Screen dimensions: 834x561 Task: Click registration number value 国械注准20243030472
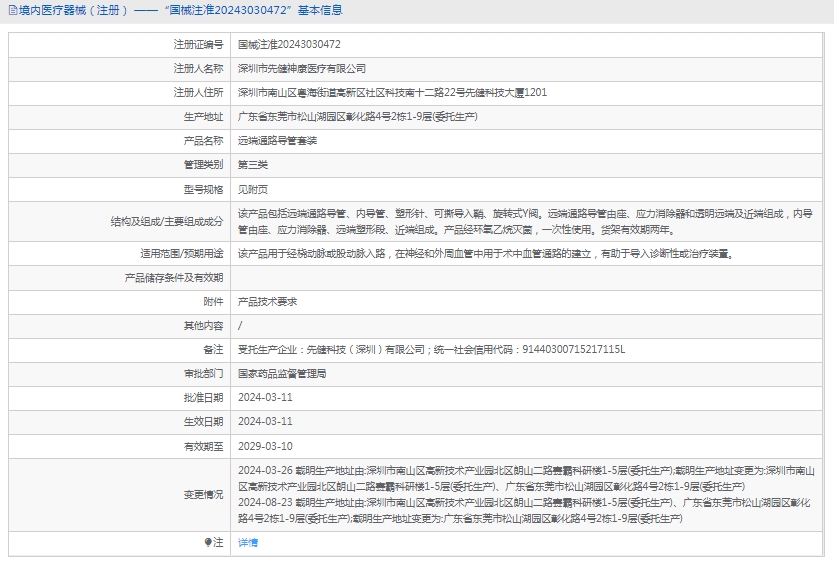point(289,45)
